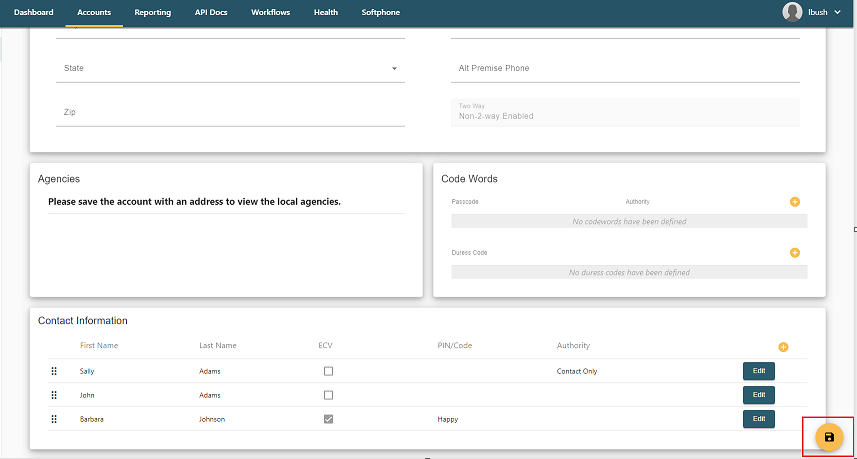Click drag handle for Barbara Johnson row
857x459 pixels.
pos(54,419)
